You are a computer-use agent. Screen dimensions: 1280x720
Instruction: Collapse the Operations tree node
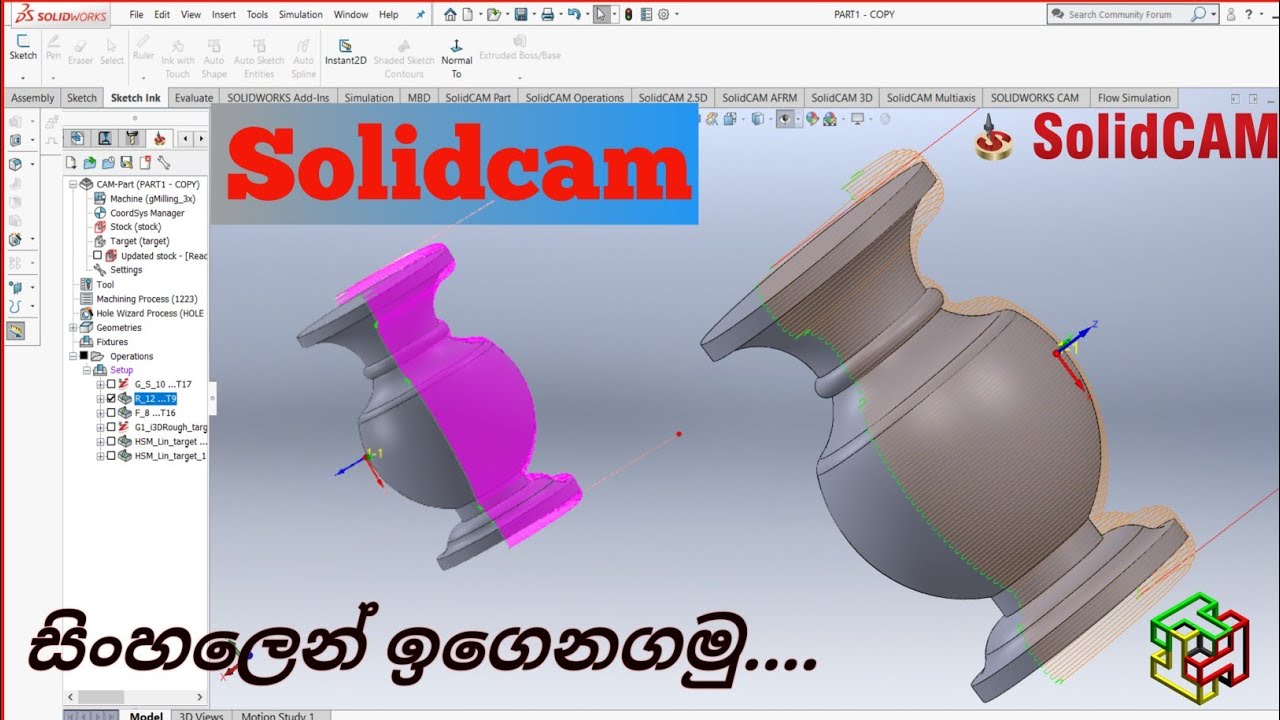(x=73, y=356)
